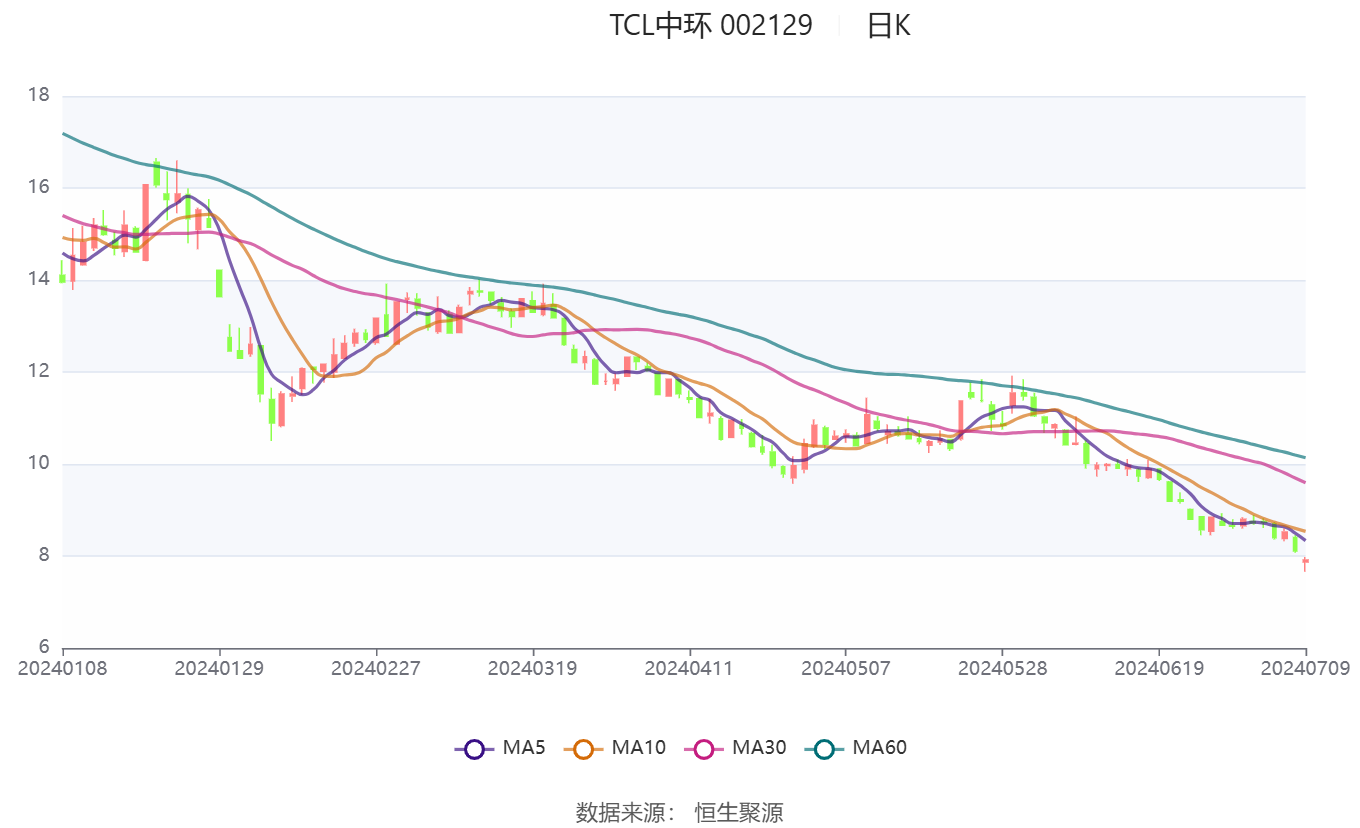
Task: Click x-axis date label 20240619
Action: point(1159,667)
